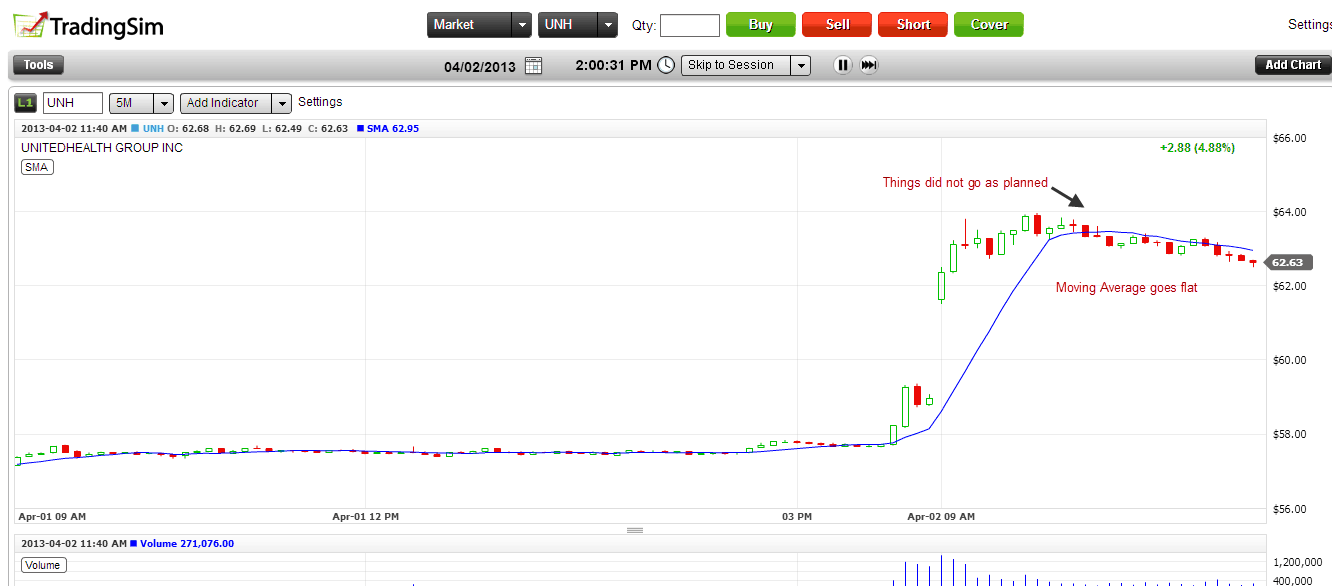The width and height of the screenshot is (1332, 586).
Task: Fast forward the simulation
Action: (x=869, y=65)
